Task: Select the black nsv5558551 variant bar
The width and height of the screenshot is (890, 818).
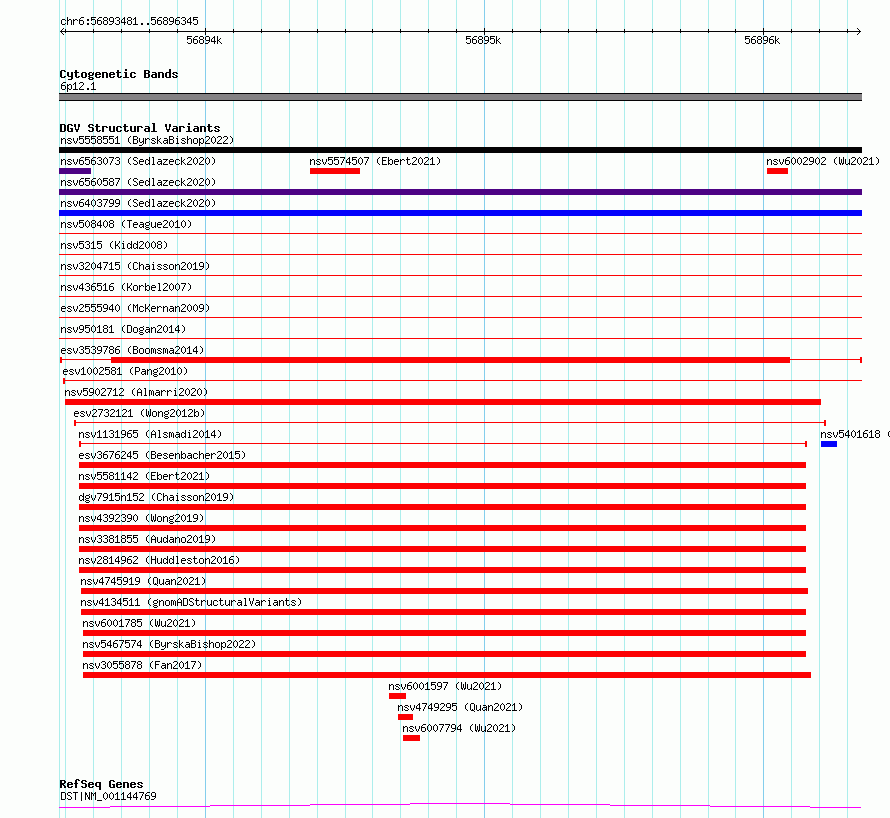Action: tap(460, 150)
